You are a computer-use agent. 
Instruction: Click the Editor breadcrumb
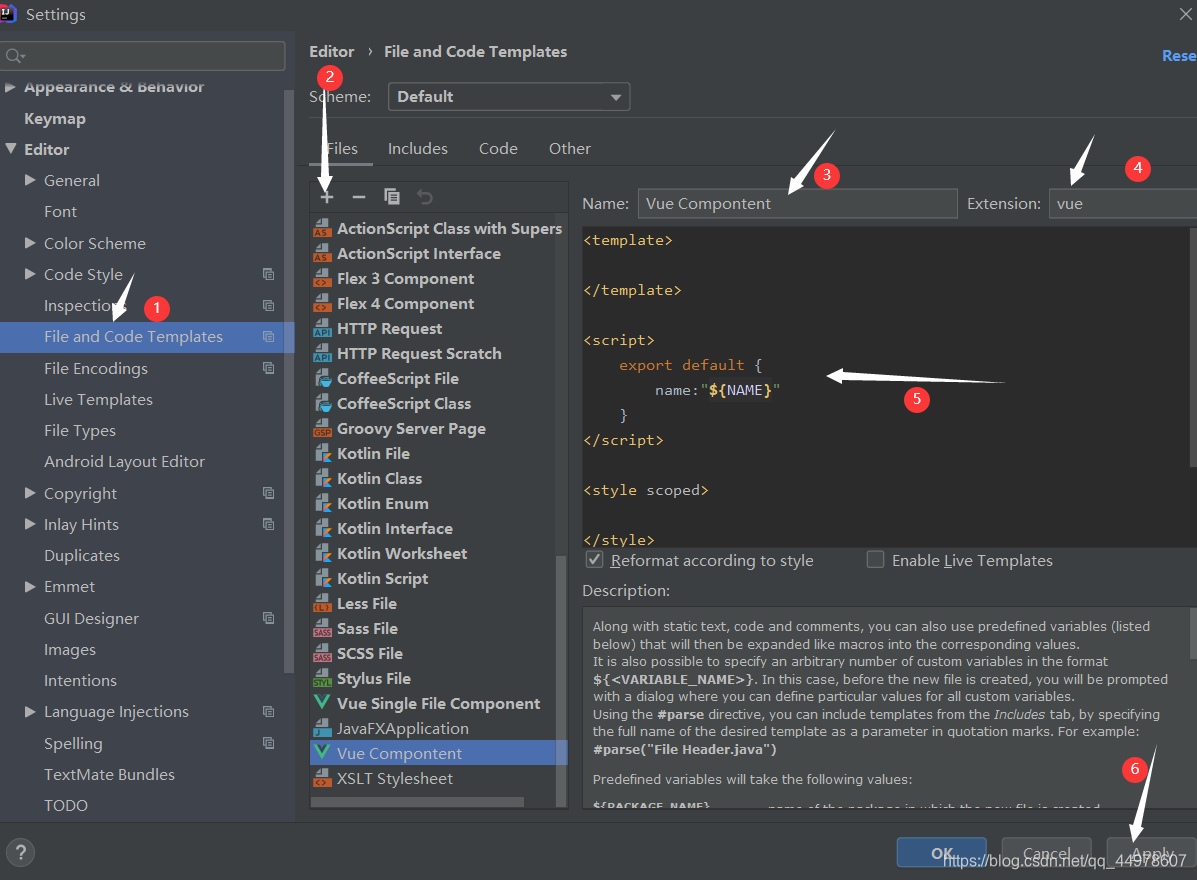[331, 52]
